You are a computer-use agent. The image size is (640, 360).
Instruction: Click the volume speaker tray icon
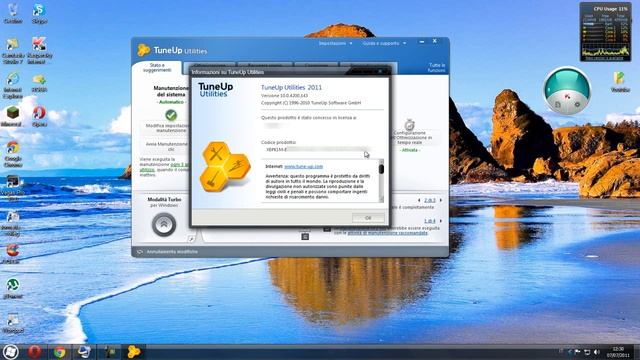pyautogui.click(x=596, y=352)
